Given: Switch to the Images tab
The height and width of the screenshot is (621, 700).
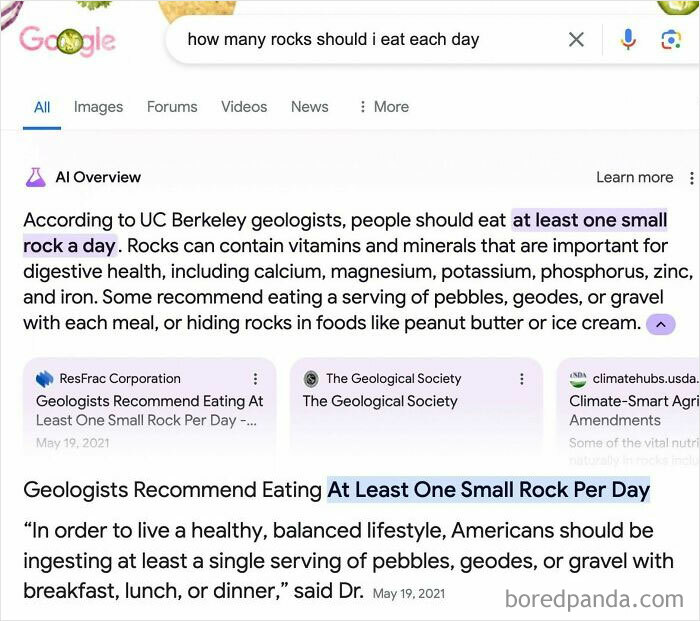Looking at the screenshot, I should [x=98, y=107].
